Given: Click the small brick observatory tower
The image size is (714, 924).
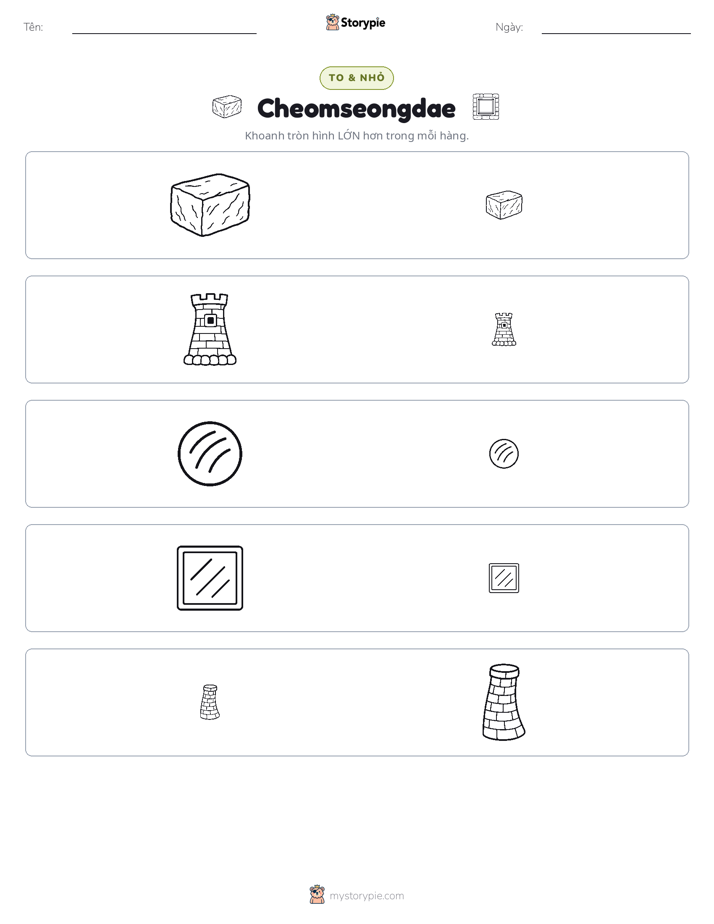Looking at the screenshot, I should (x=210, y=702).
